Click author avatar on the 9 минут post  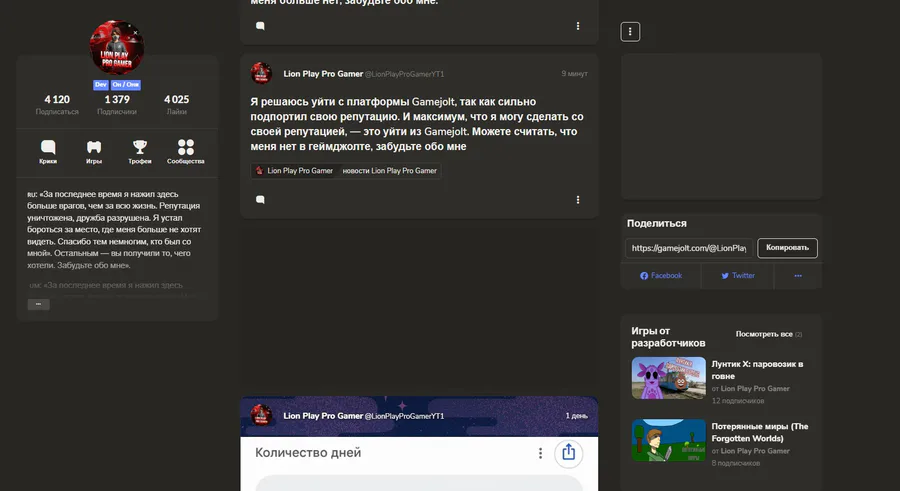pos(261,74)
